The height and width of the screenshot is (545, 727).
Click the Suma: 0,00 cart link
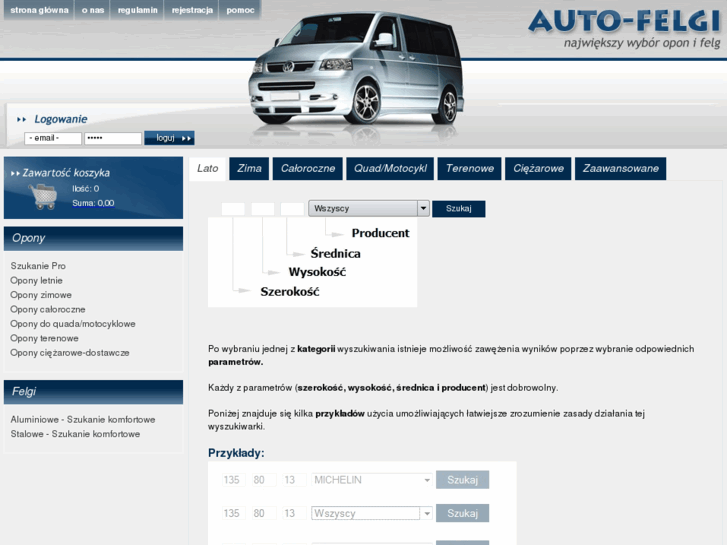[93, 203]
